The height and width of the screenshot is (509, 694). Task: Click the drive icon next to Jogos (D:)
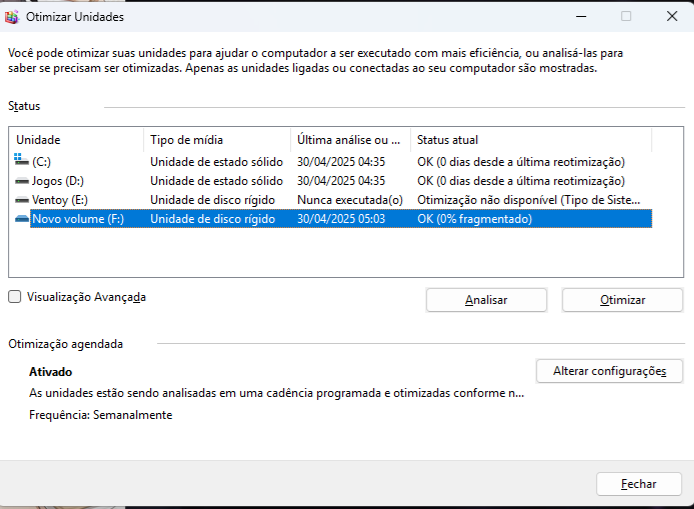click(22, 181)
